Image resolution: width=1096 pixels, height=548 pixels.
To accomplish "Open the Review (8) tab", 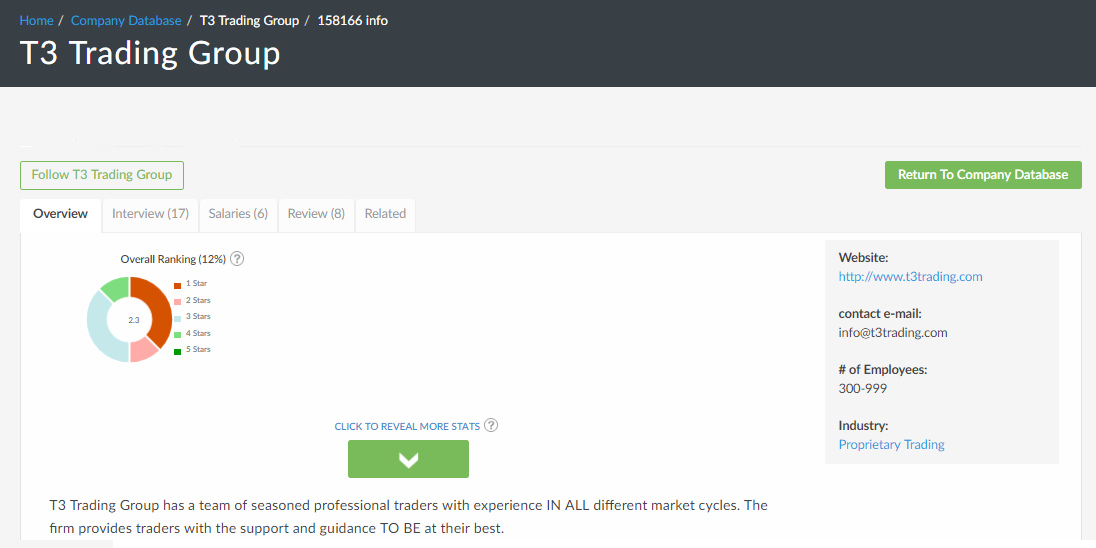I will [x=316, y=214].
